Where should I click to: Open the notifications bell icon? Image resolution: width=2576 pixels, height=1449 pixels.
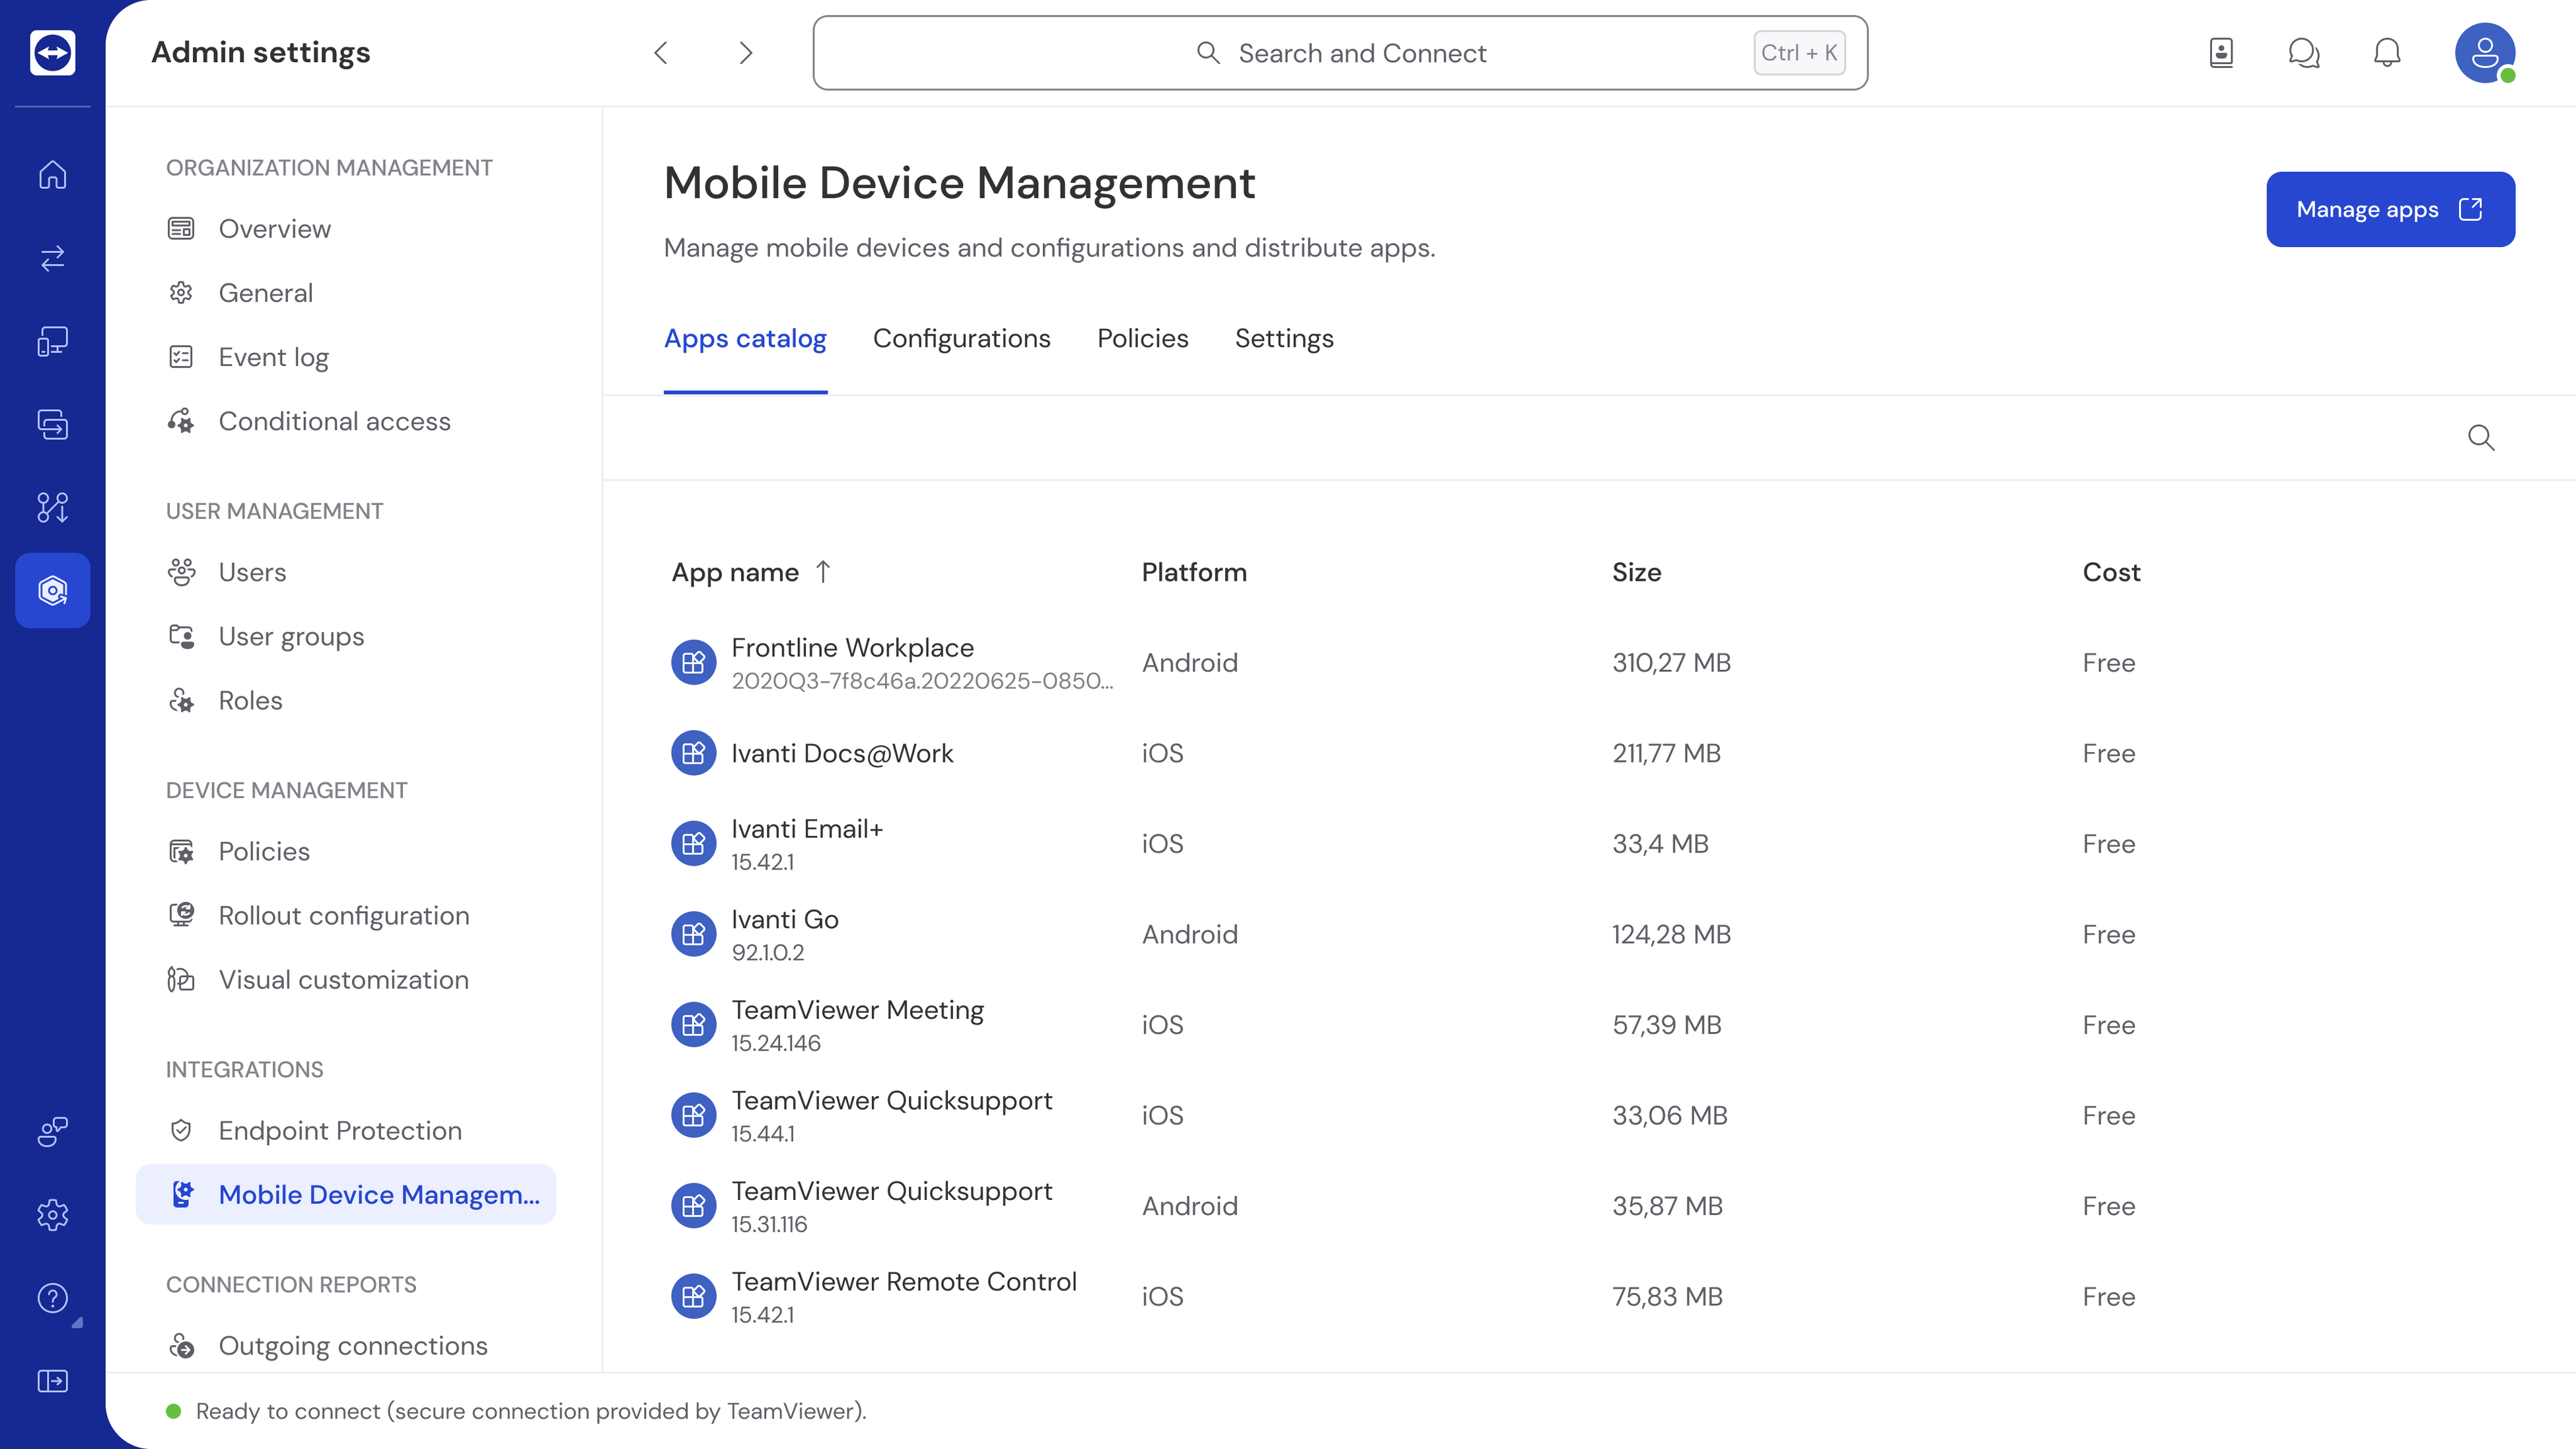click(2387, 53)
